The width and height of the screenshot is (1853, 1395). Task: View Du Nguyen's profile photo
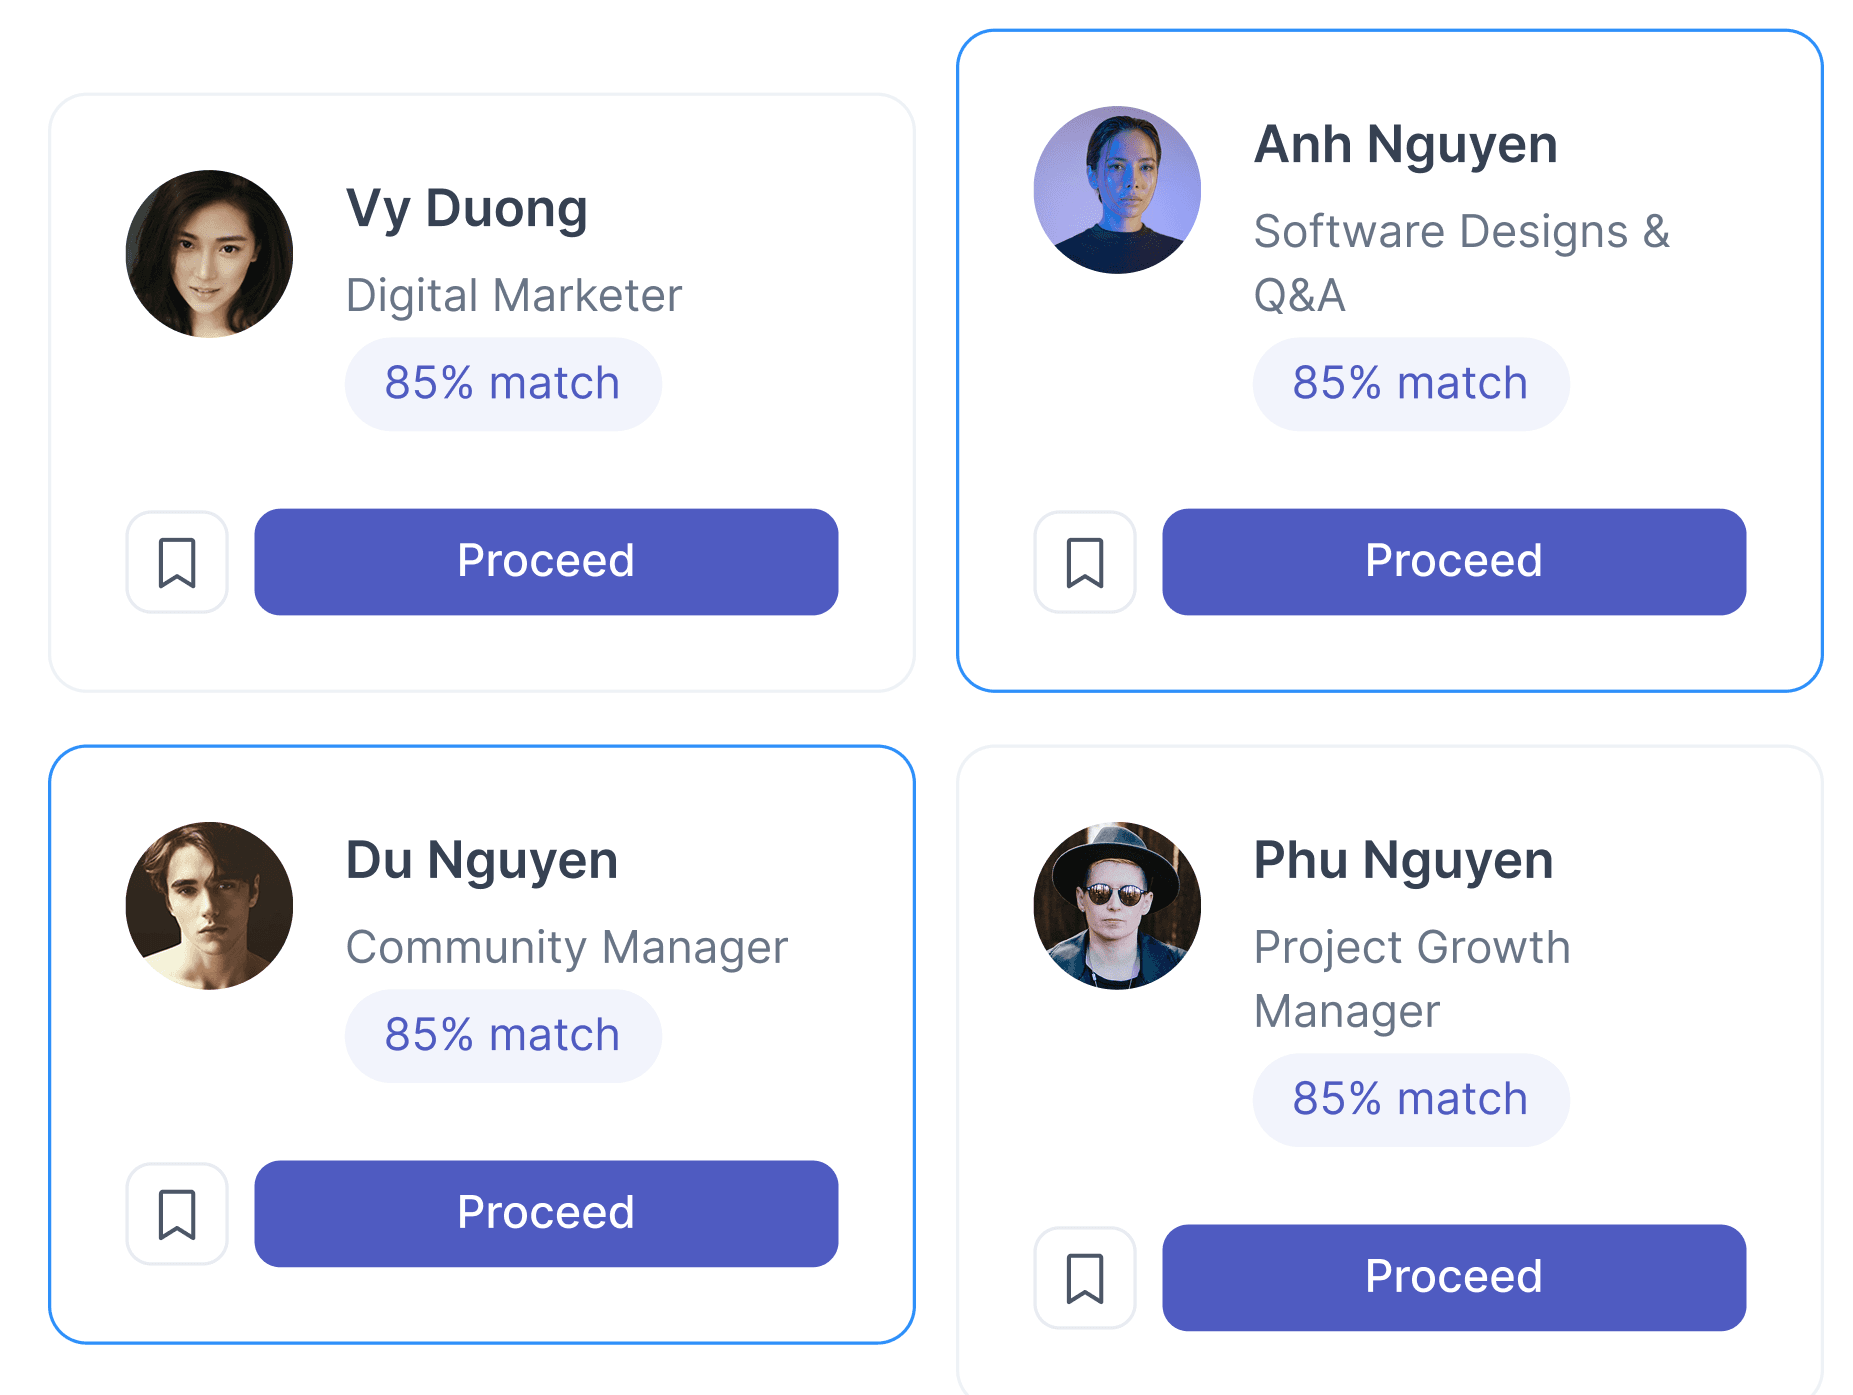pos(209,906)
